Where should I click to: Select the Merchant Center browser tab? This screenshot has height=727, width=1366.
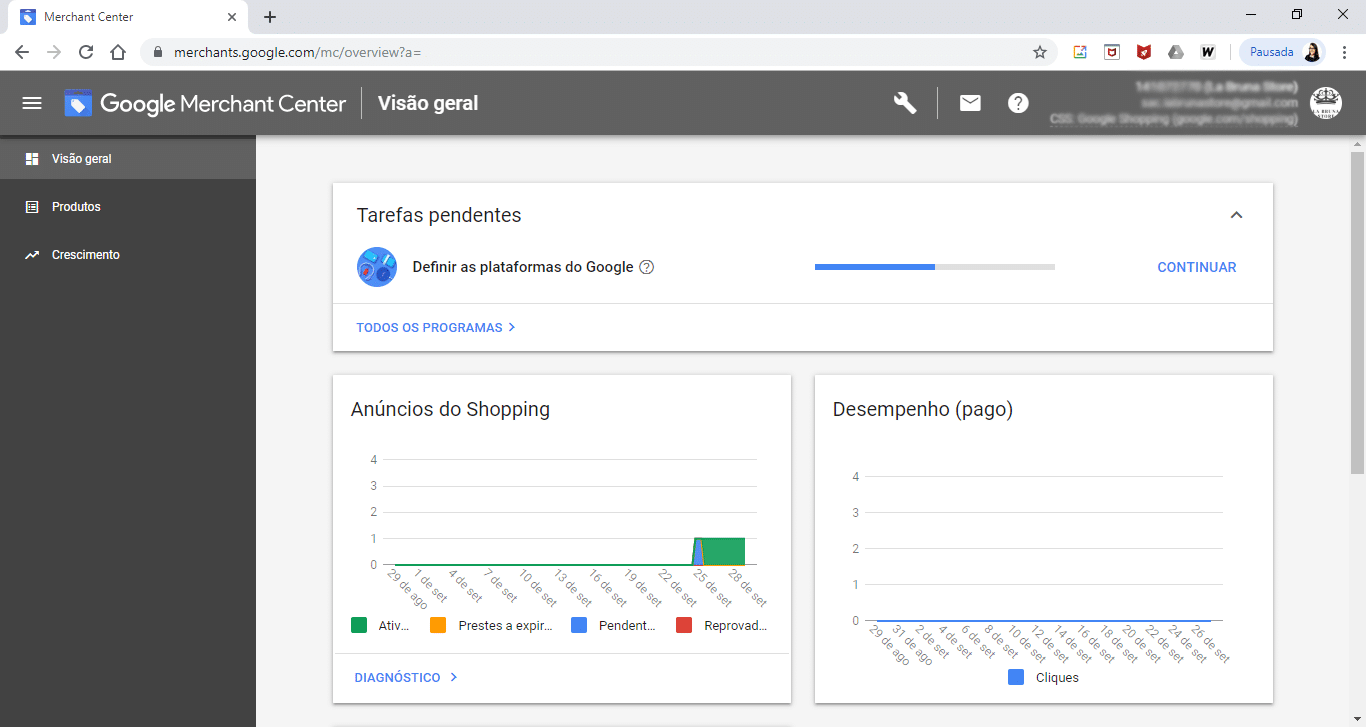pos(126,17)
